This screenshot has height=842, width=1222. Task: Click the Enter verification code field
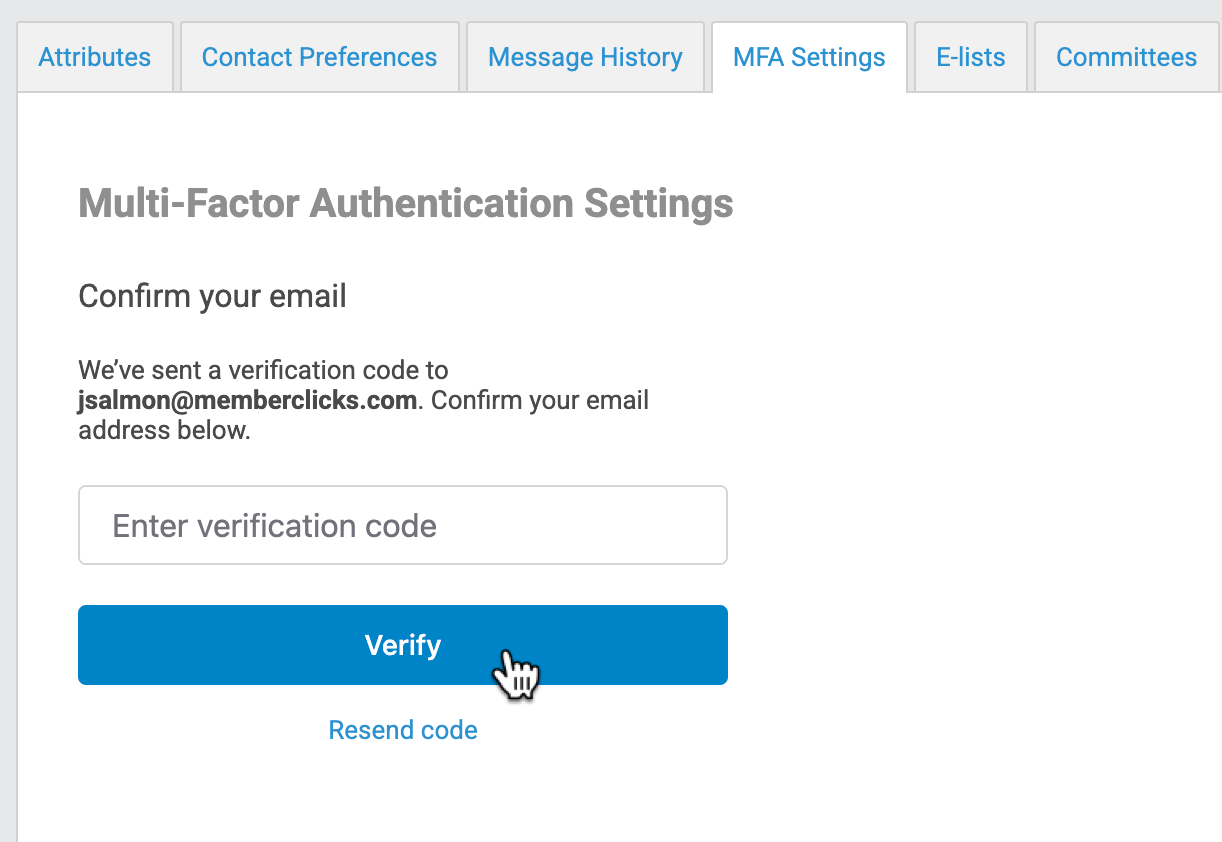pyautogui.click(x=402, y=526)
